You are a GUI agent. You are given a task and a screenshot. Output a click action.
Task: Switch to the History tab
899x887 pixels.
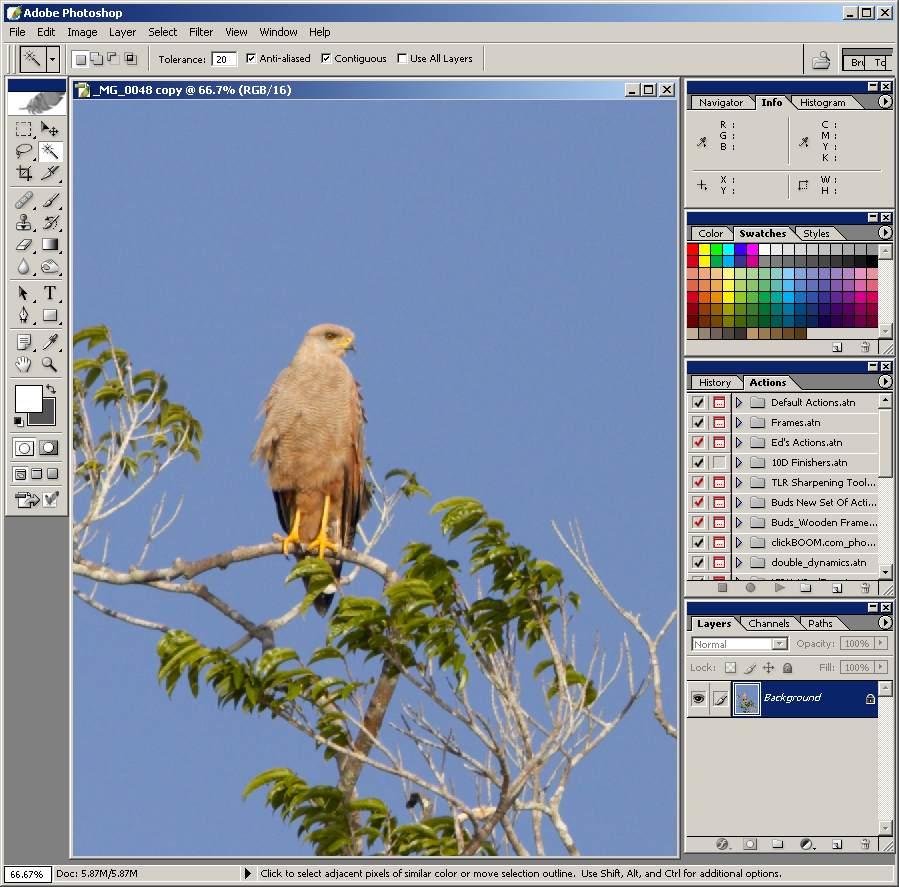pos(714,382)
